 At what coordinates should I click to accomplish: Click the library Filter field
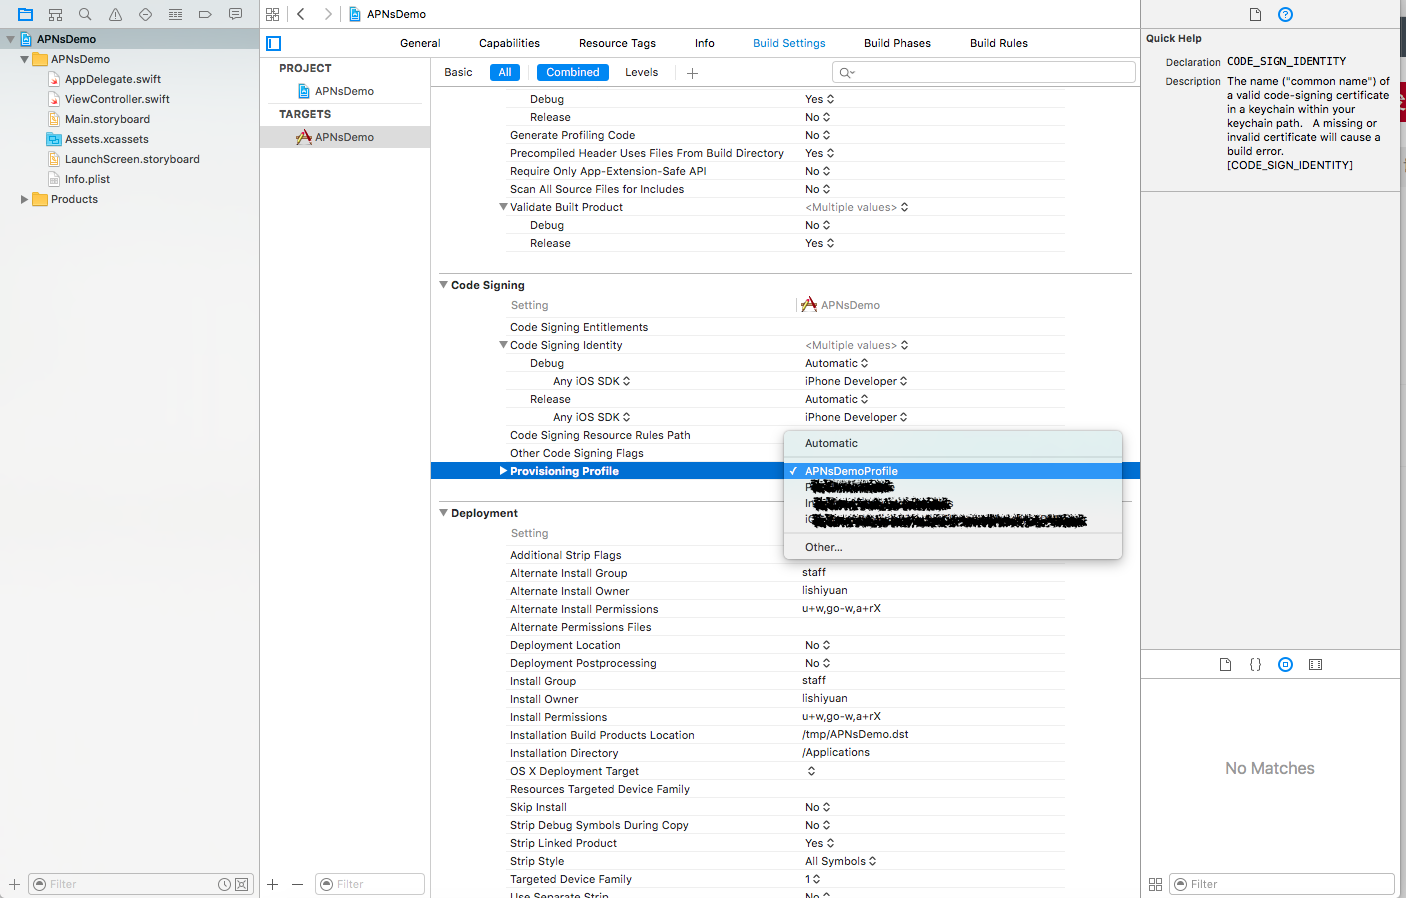[1282, 884]
